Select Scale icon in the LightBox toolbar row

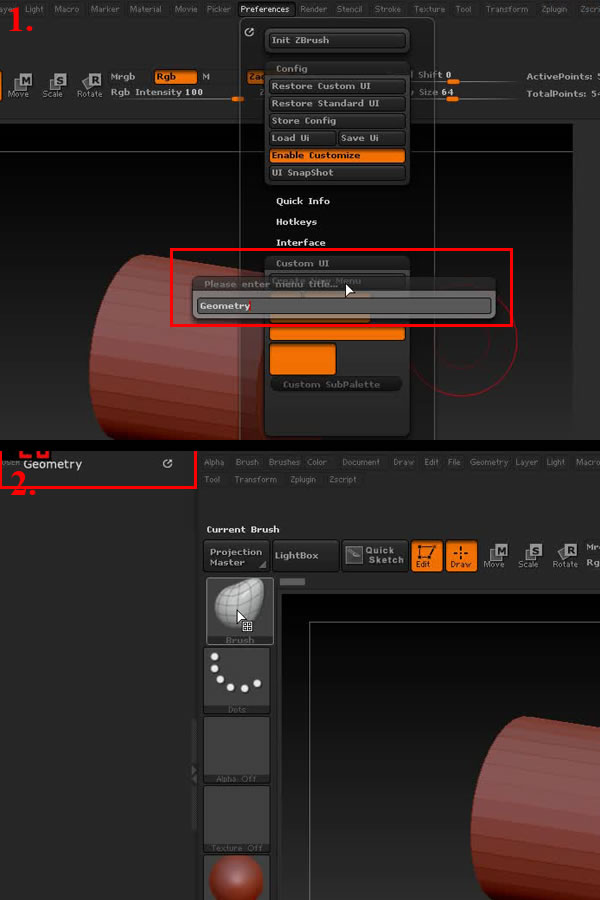(529, 556)
